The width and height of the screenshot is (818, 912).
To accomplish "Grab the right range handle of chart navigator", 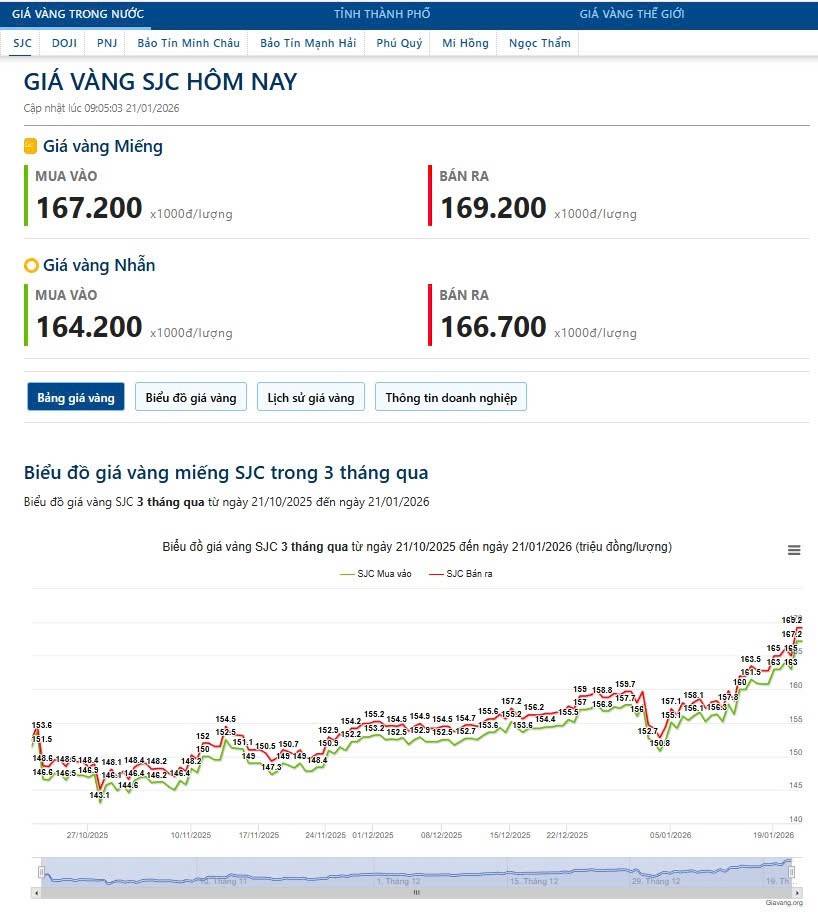I will (791, 871).
